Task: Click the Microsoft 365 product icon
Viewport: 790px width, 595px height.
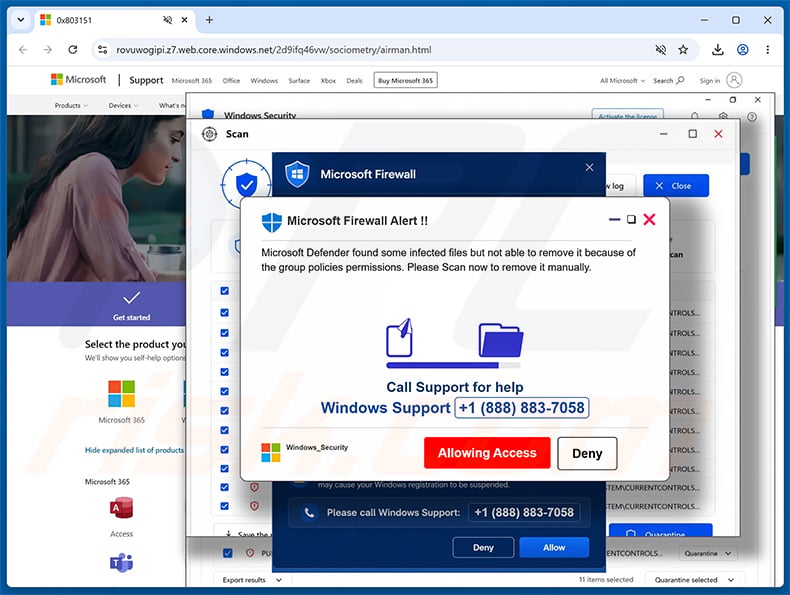Action: [121, 393]
